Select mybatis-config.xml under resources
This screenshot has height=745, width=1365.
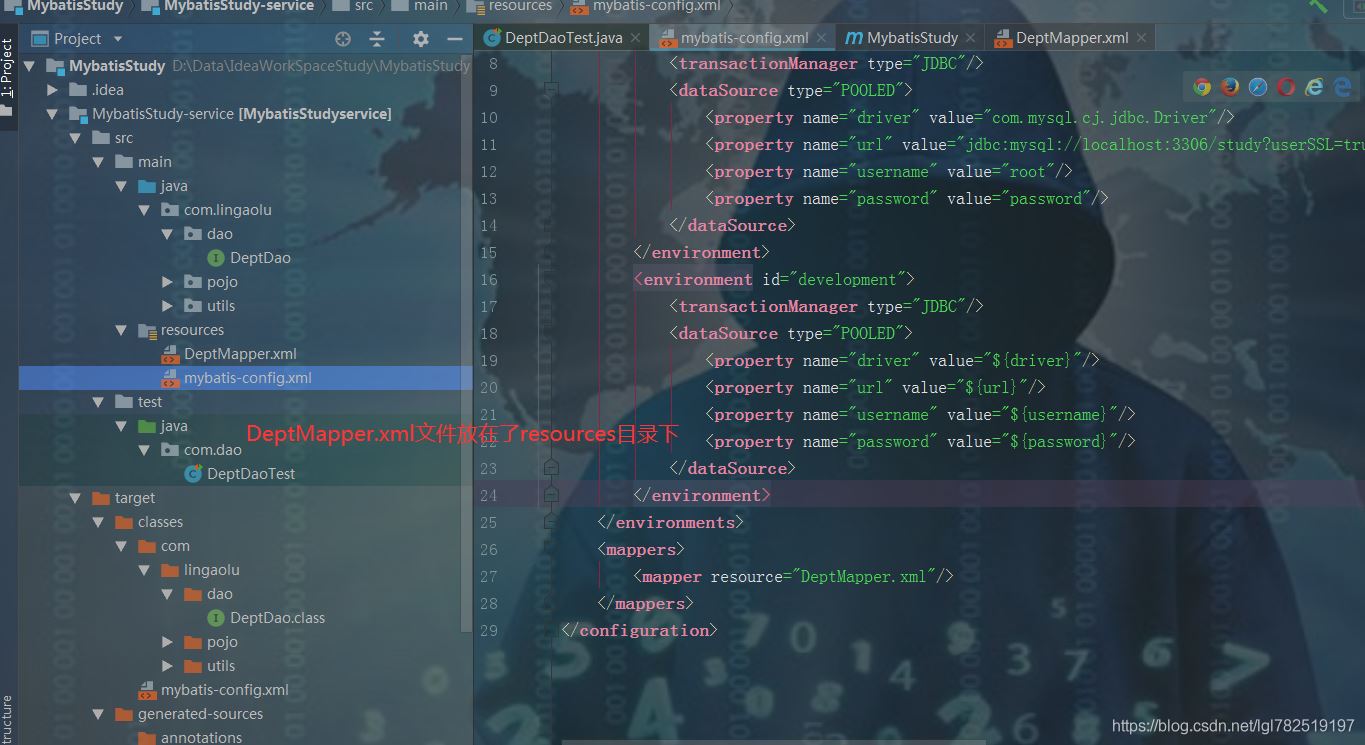(248, 378)
